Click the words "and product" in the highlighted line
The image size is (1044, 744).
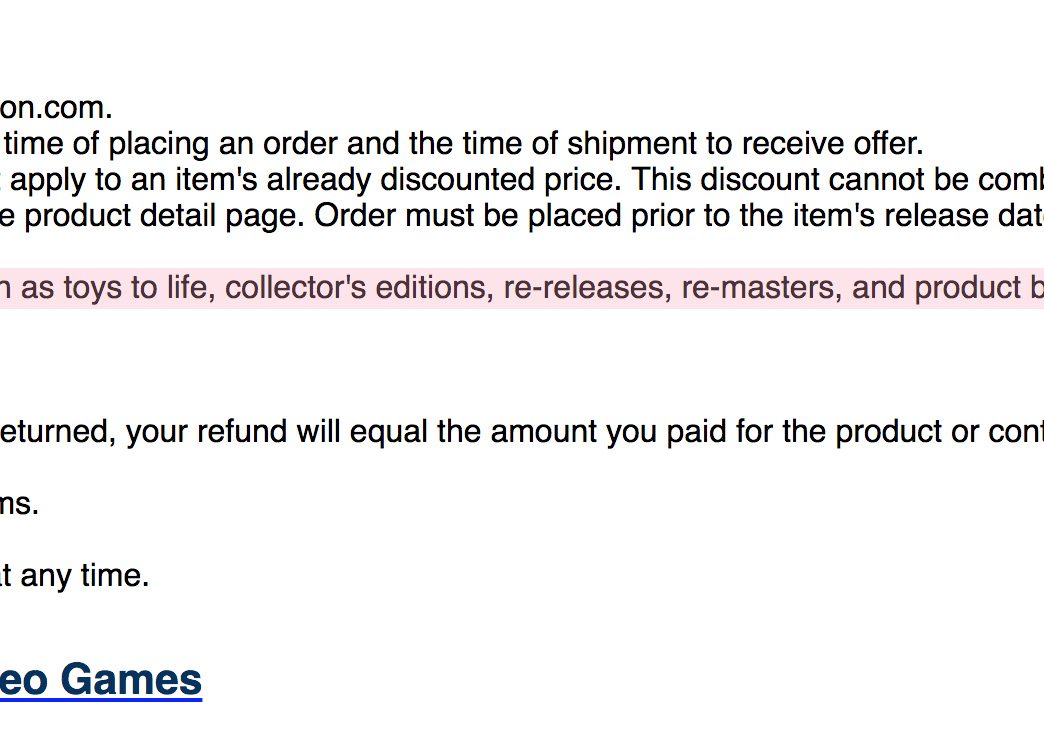click(x=935, y=288)
